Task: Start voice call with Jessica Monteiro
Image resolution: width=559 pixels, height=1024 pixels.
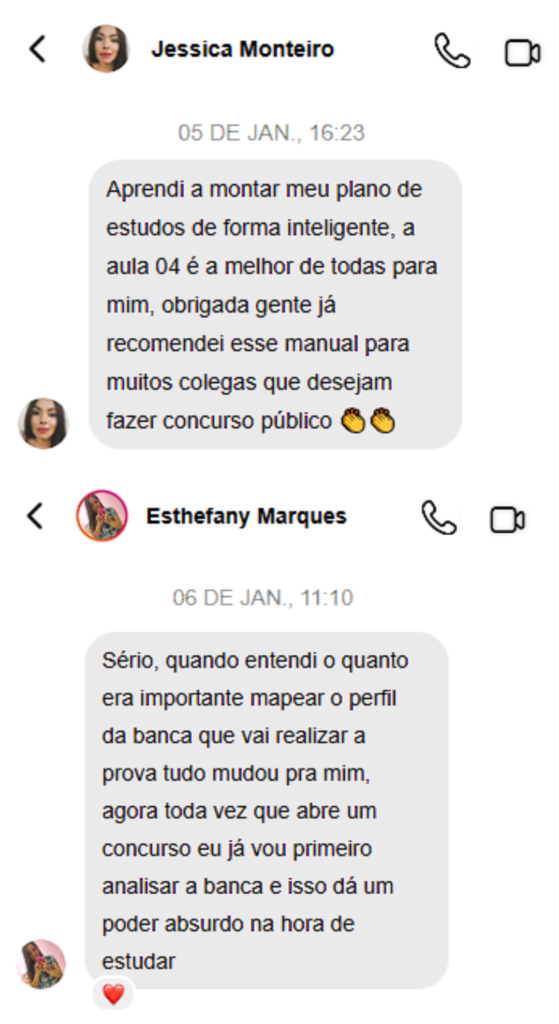Action: click(452, 51)
